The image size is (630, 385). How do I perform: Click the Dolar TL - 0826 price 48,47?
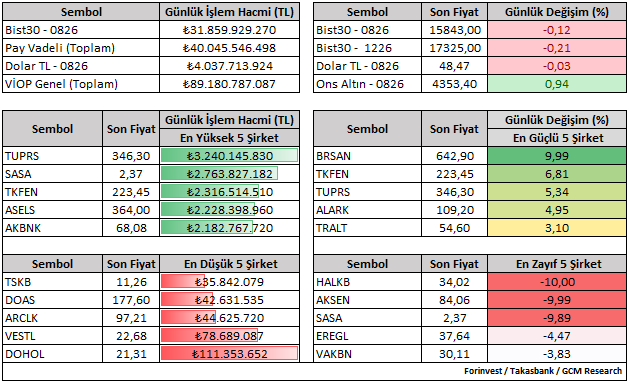pyautogui.click(x=454, y=66)
